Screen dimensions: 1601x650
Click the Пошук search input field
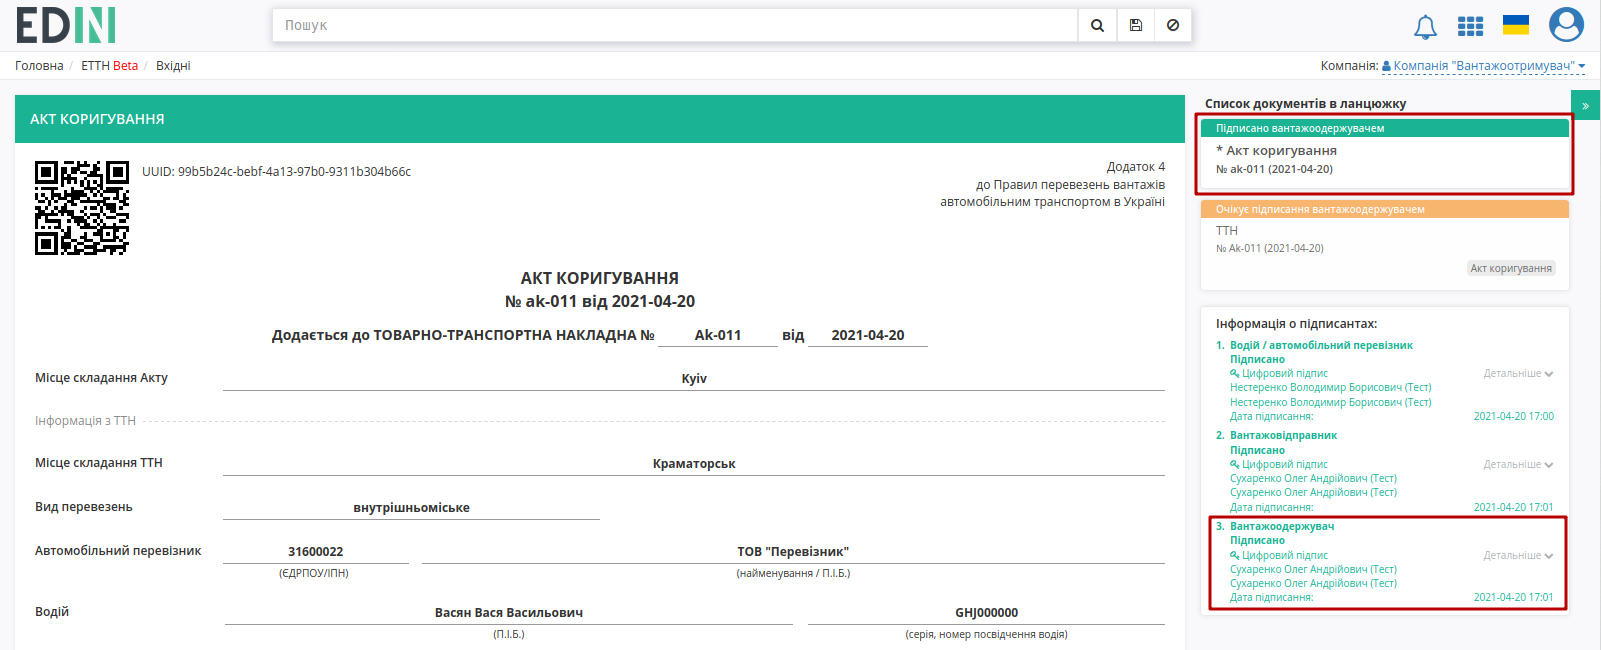675,25
